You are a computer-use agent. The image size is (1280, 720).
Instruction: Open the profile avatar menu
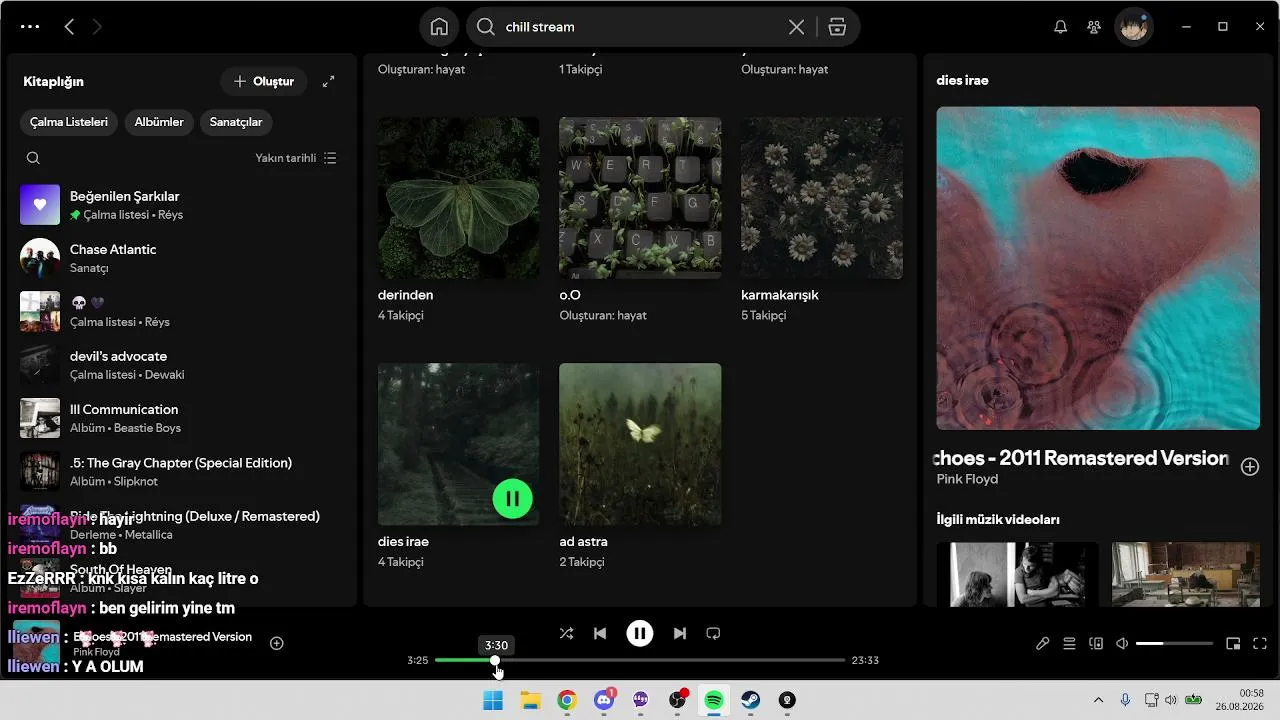1134,27
